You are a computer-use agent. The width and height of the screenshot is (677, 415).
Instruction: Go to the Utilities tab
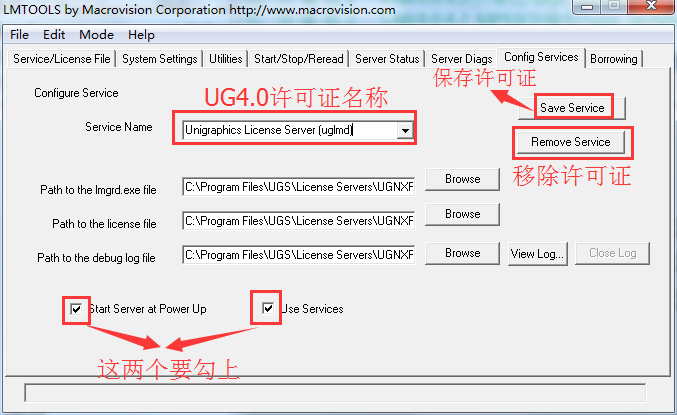coord(225,59)
